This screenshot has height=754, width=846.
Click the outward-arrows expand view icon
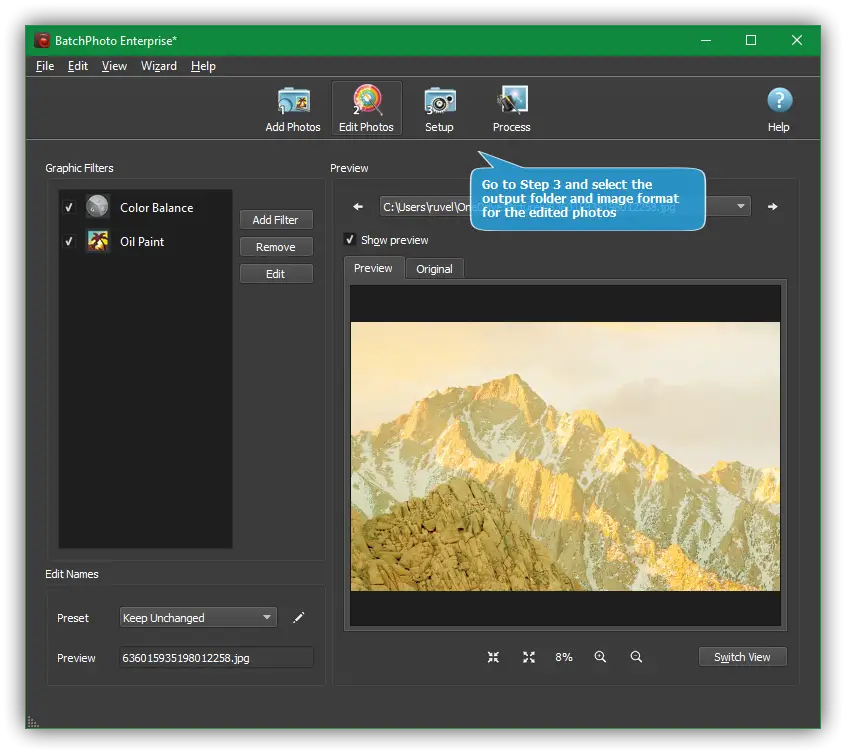529,657
